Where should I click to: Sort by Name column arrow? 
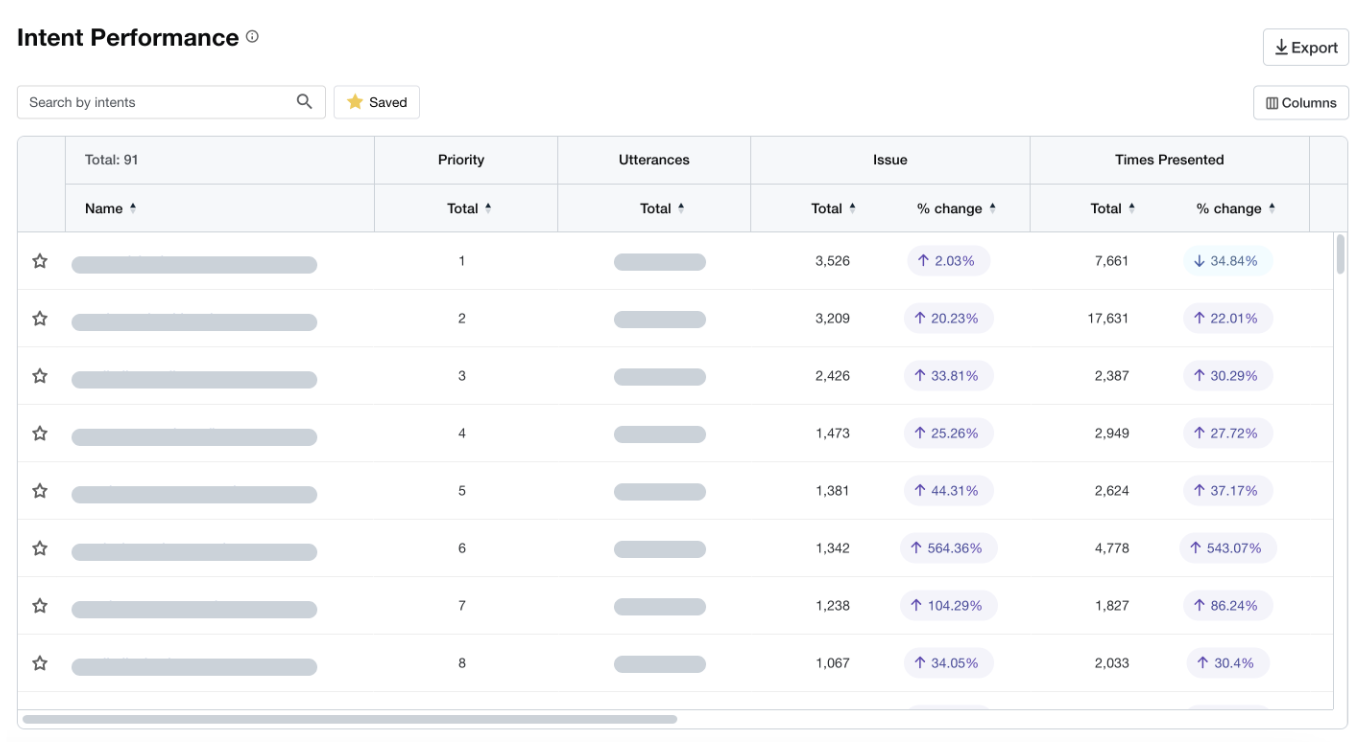(x=133, y=208)
